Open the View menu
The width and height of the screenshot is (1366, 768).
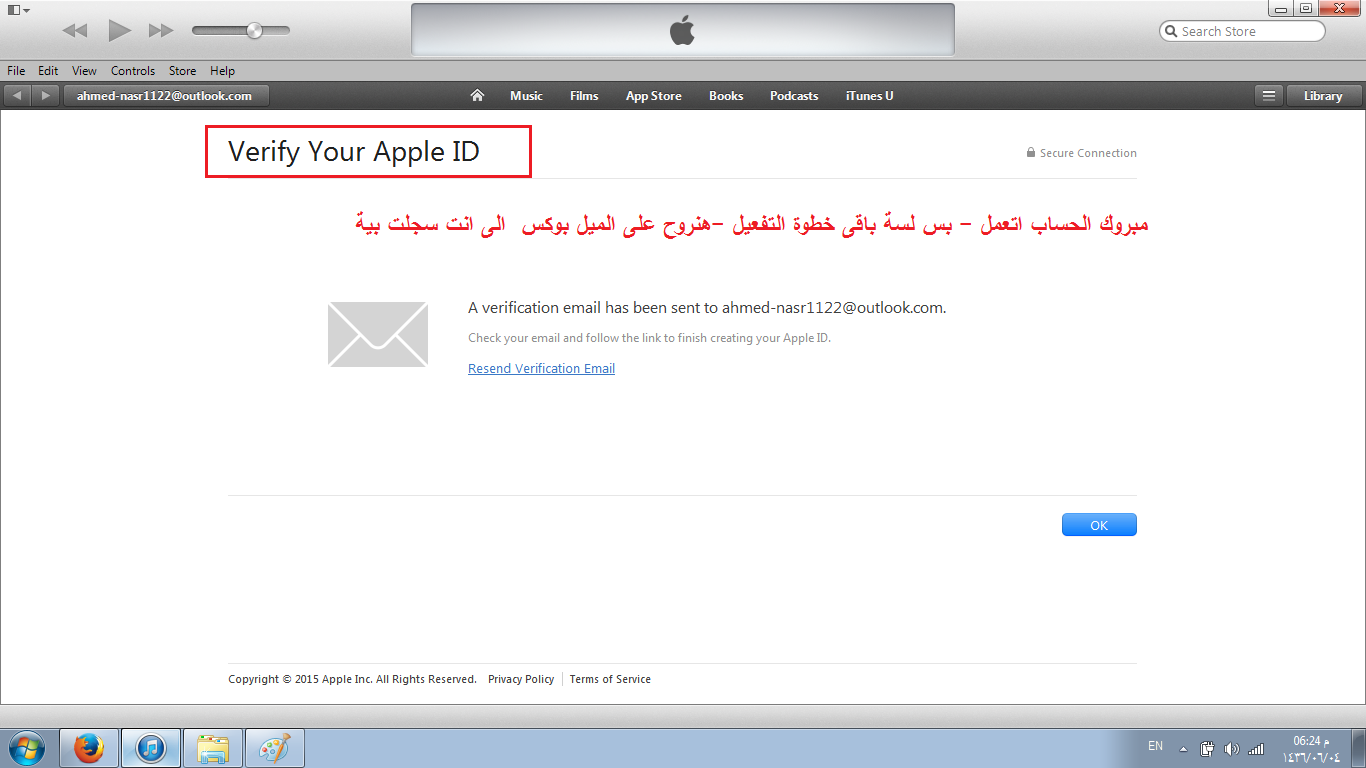click(x=84, y=71)
